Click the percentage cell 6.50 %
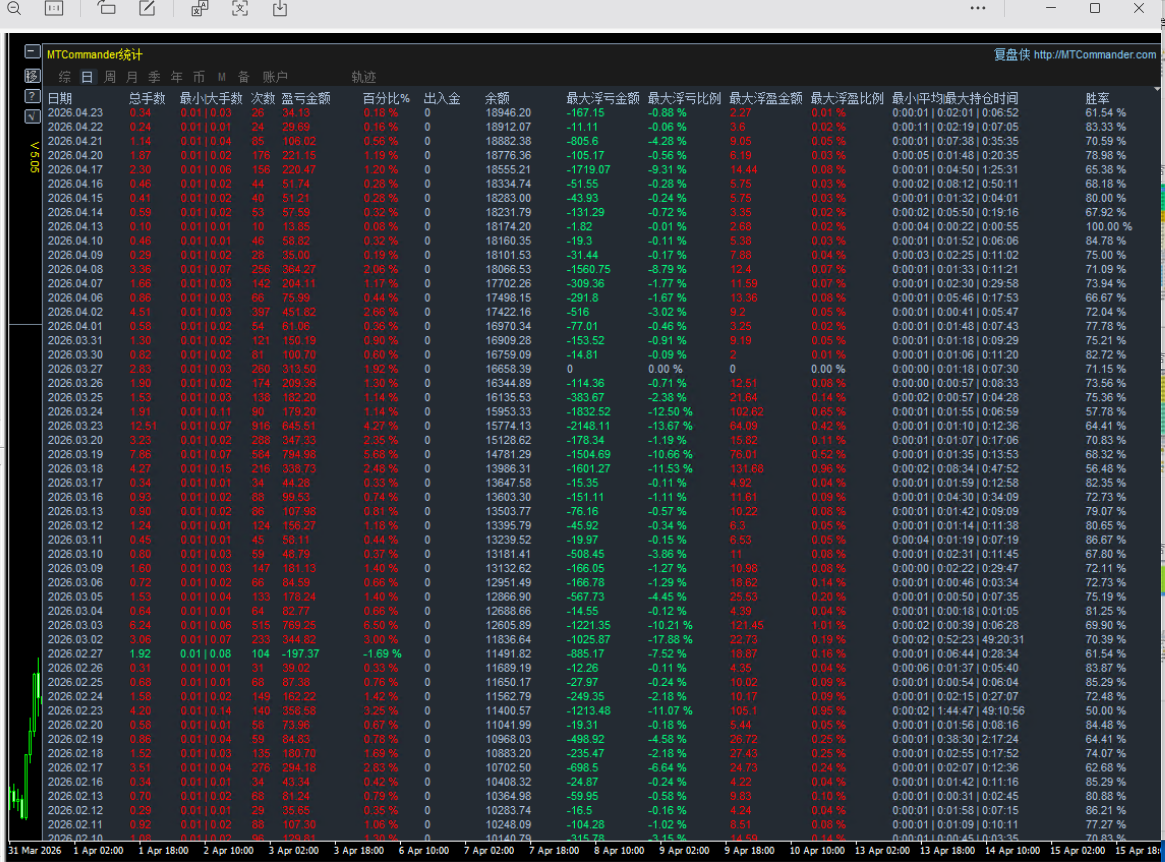The image size is (1165, 862). [381, 625]
